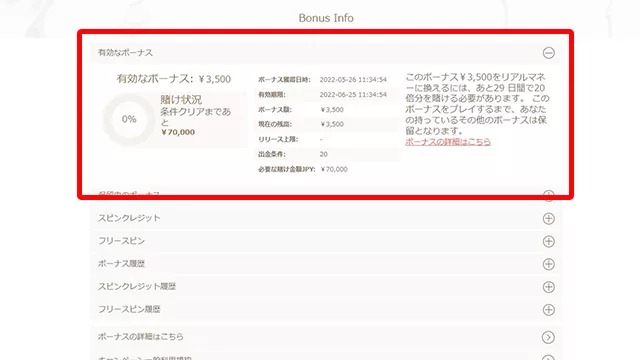Select the ボーナス額 ¥3,500 value
The height and width of the screenshot is (360, 640).
332,109
